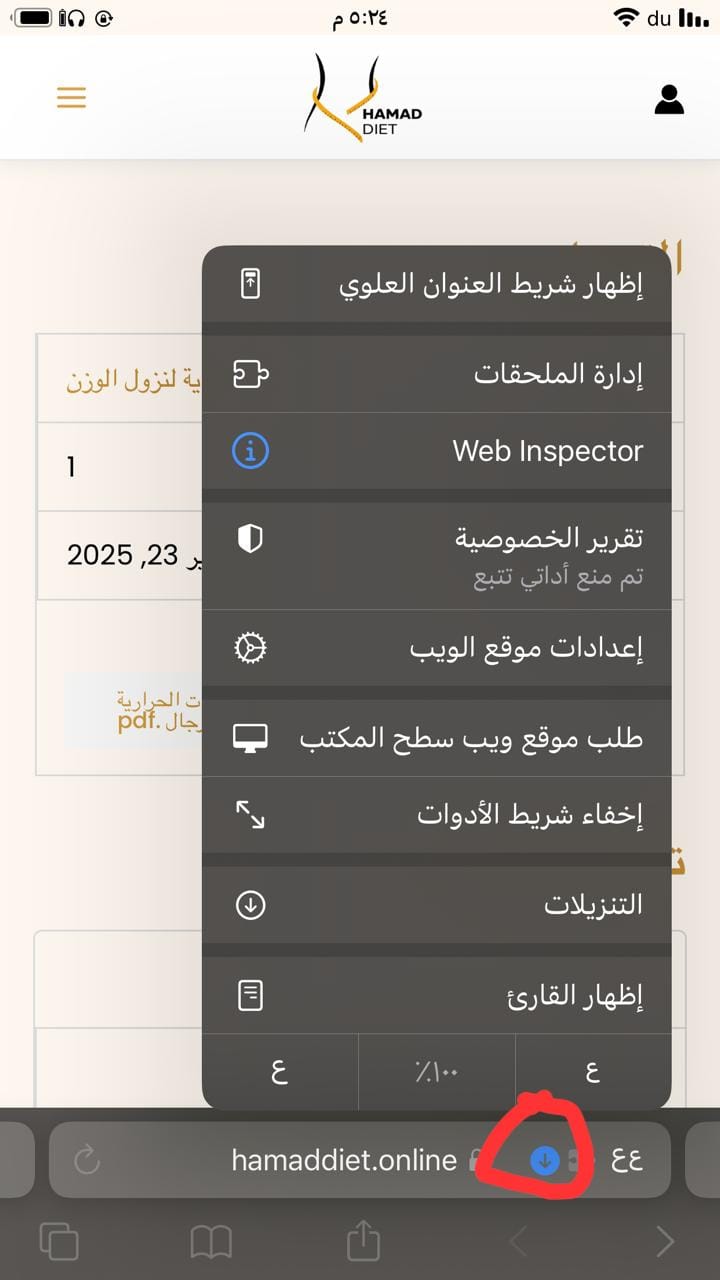Reload the page with the refresh icon
This screenshot has height=1280, width=720.
click(88, 1160)
